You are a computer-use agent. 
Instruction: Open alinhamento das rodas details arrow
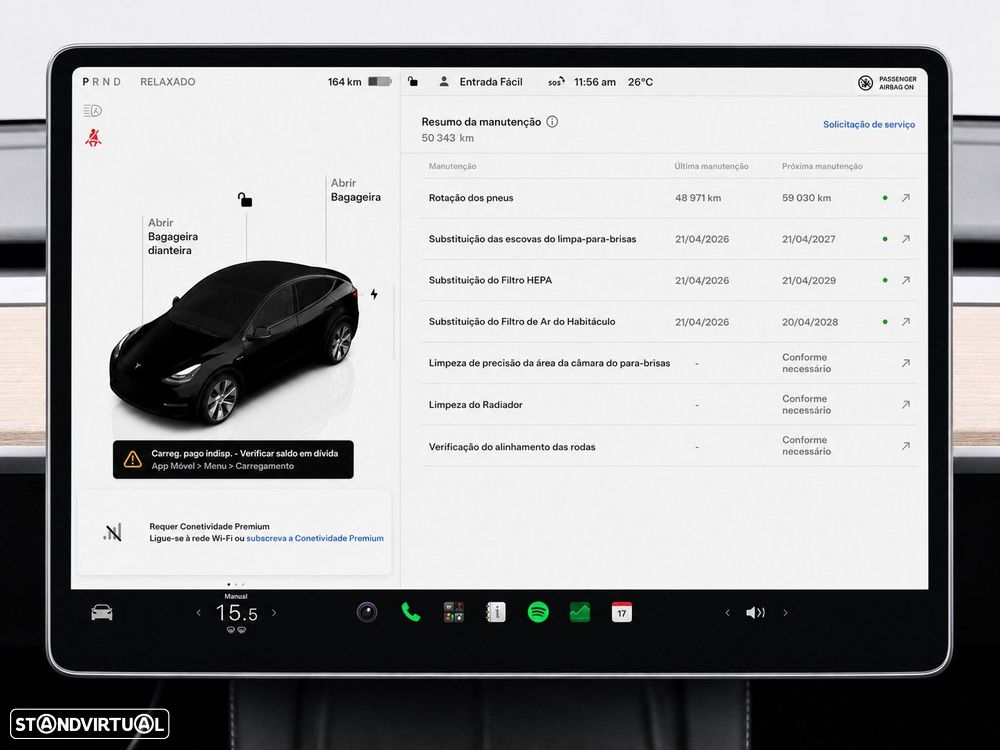tap(906, 446)
